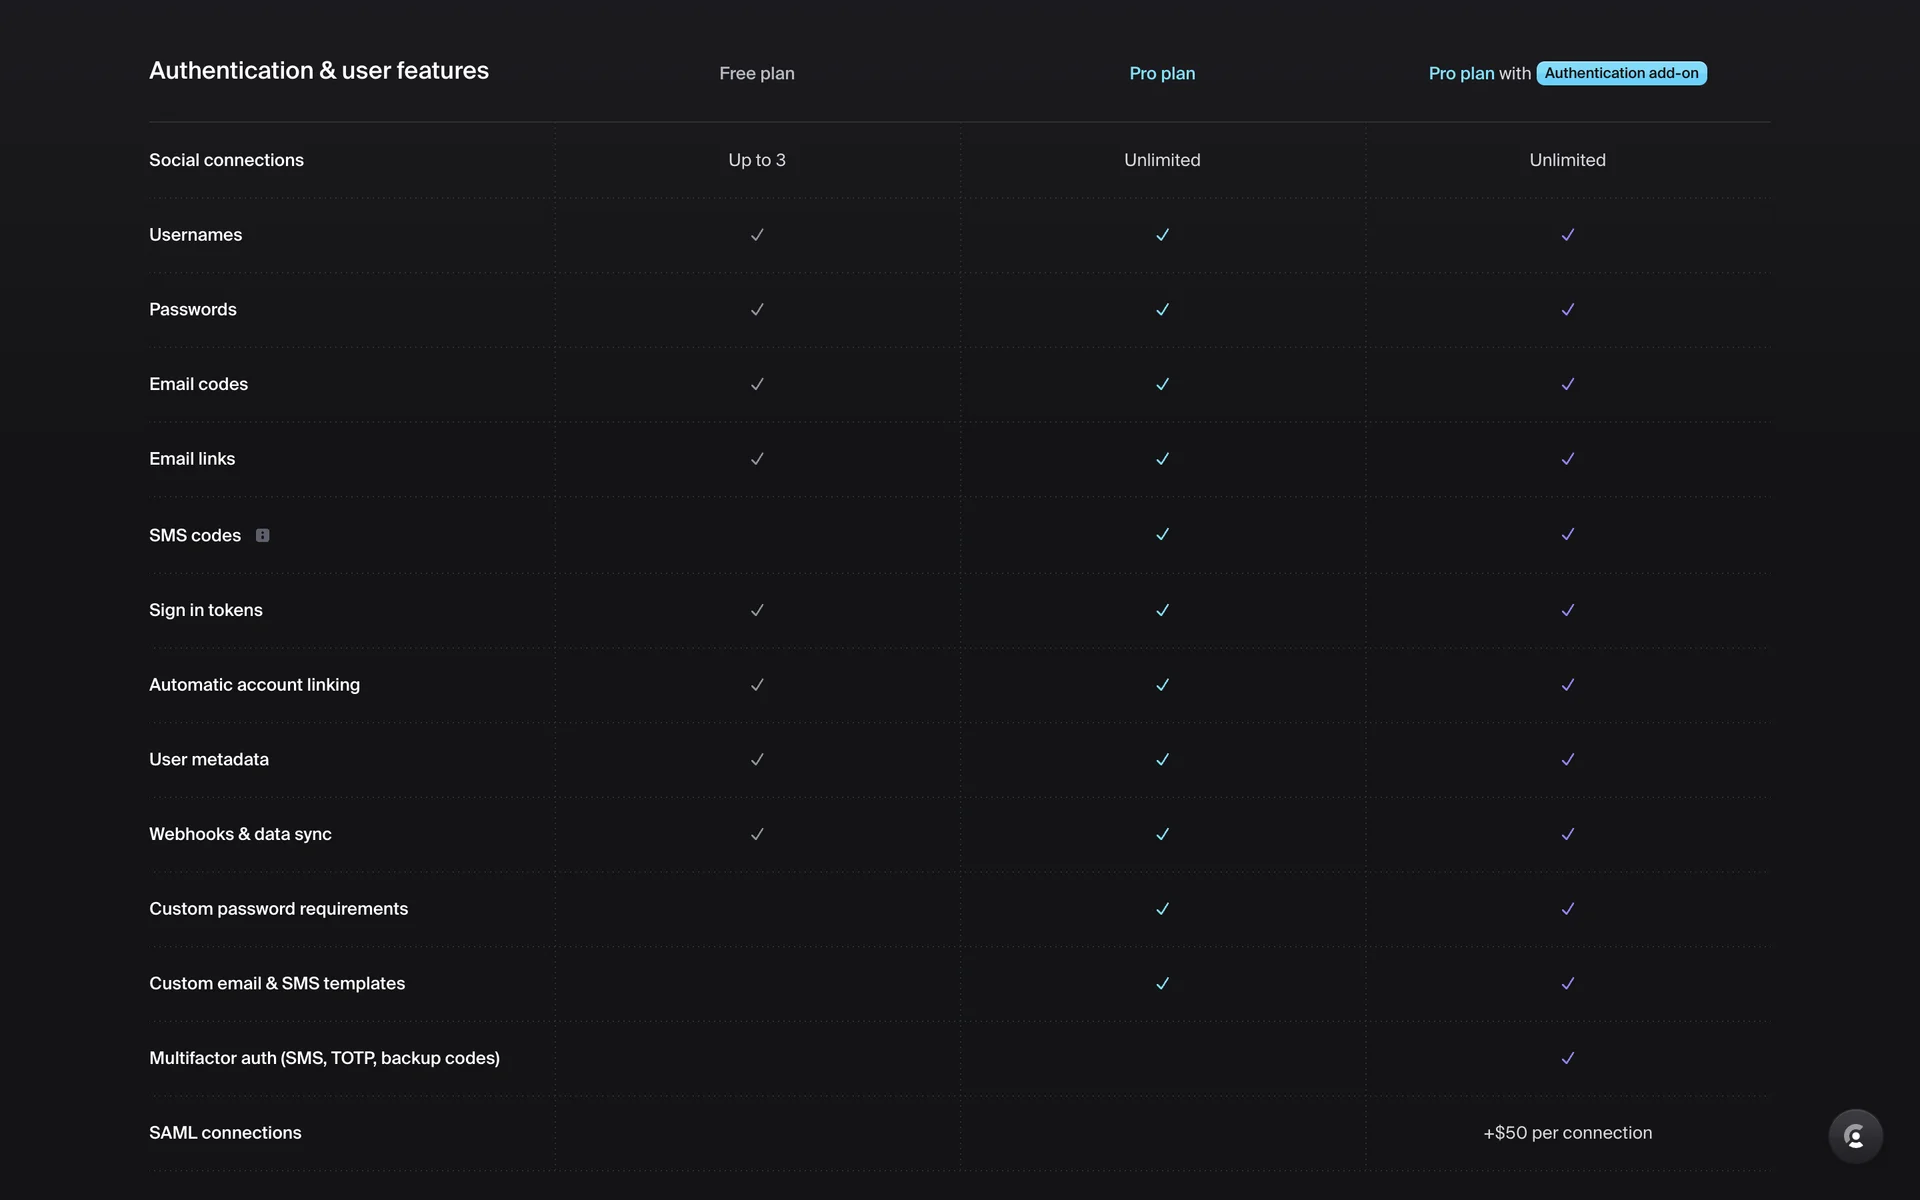Click the Authentication add-on badge

tap(1621, 73)
